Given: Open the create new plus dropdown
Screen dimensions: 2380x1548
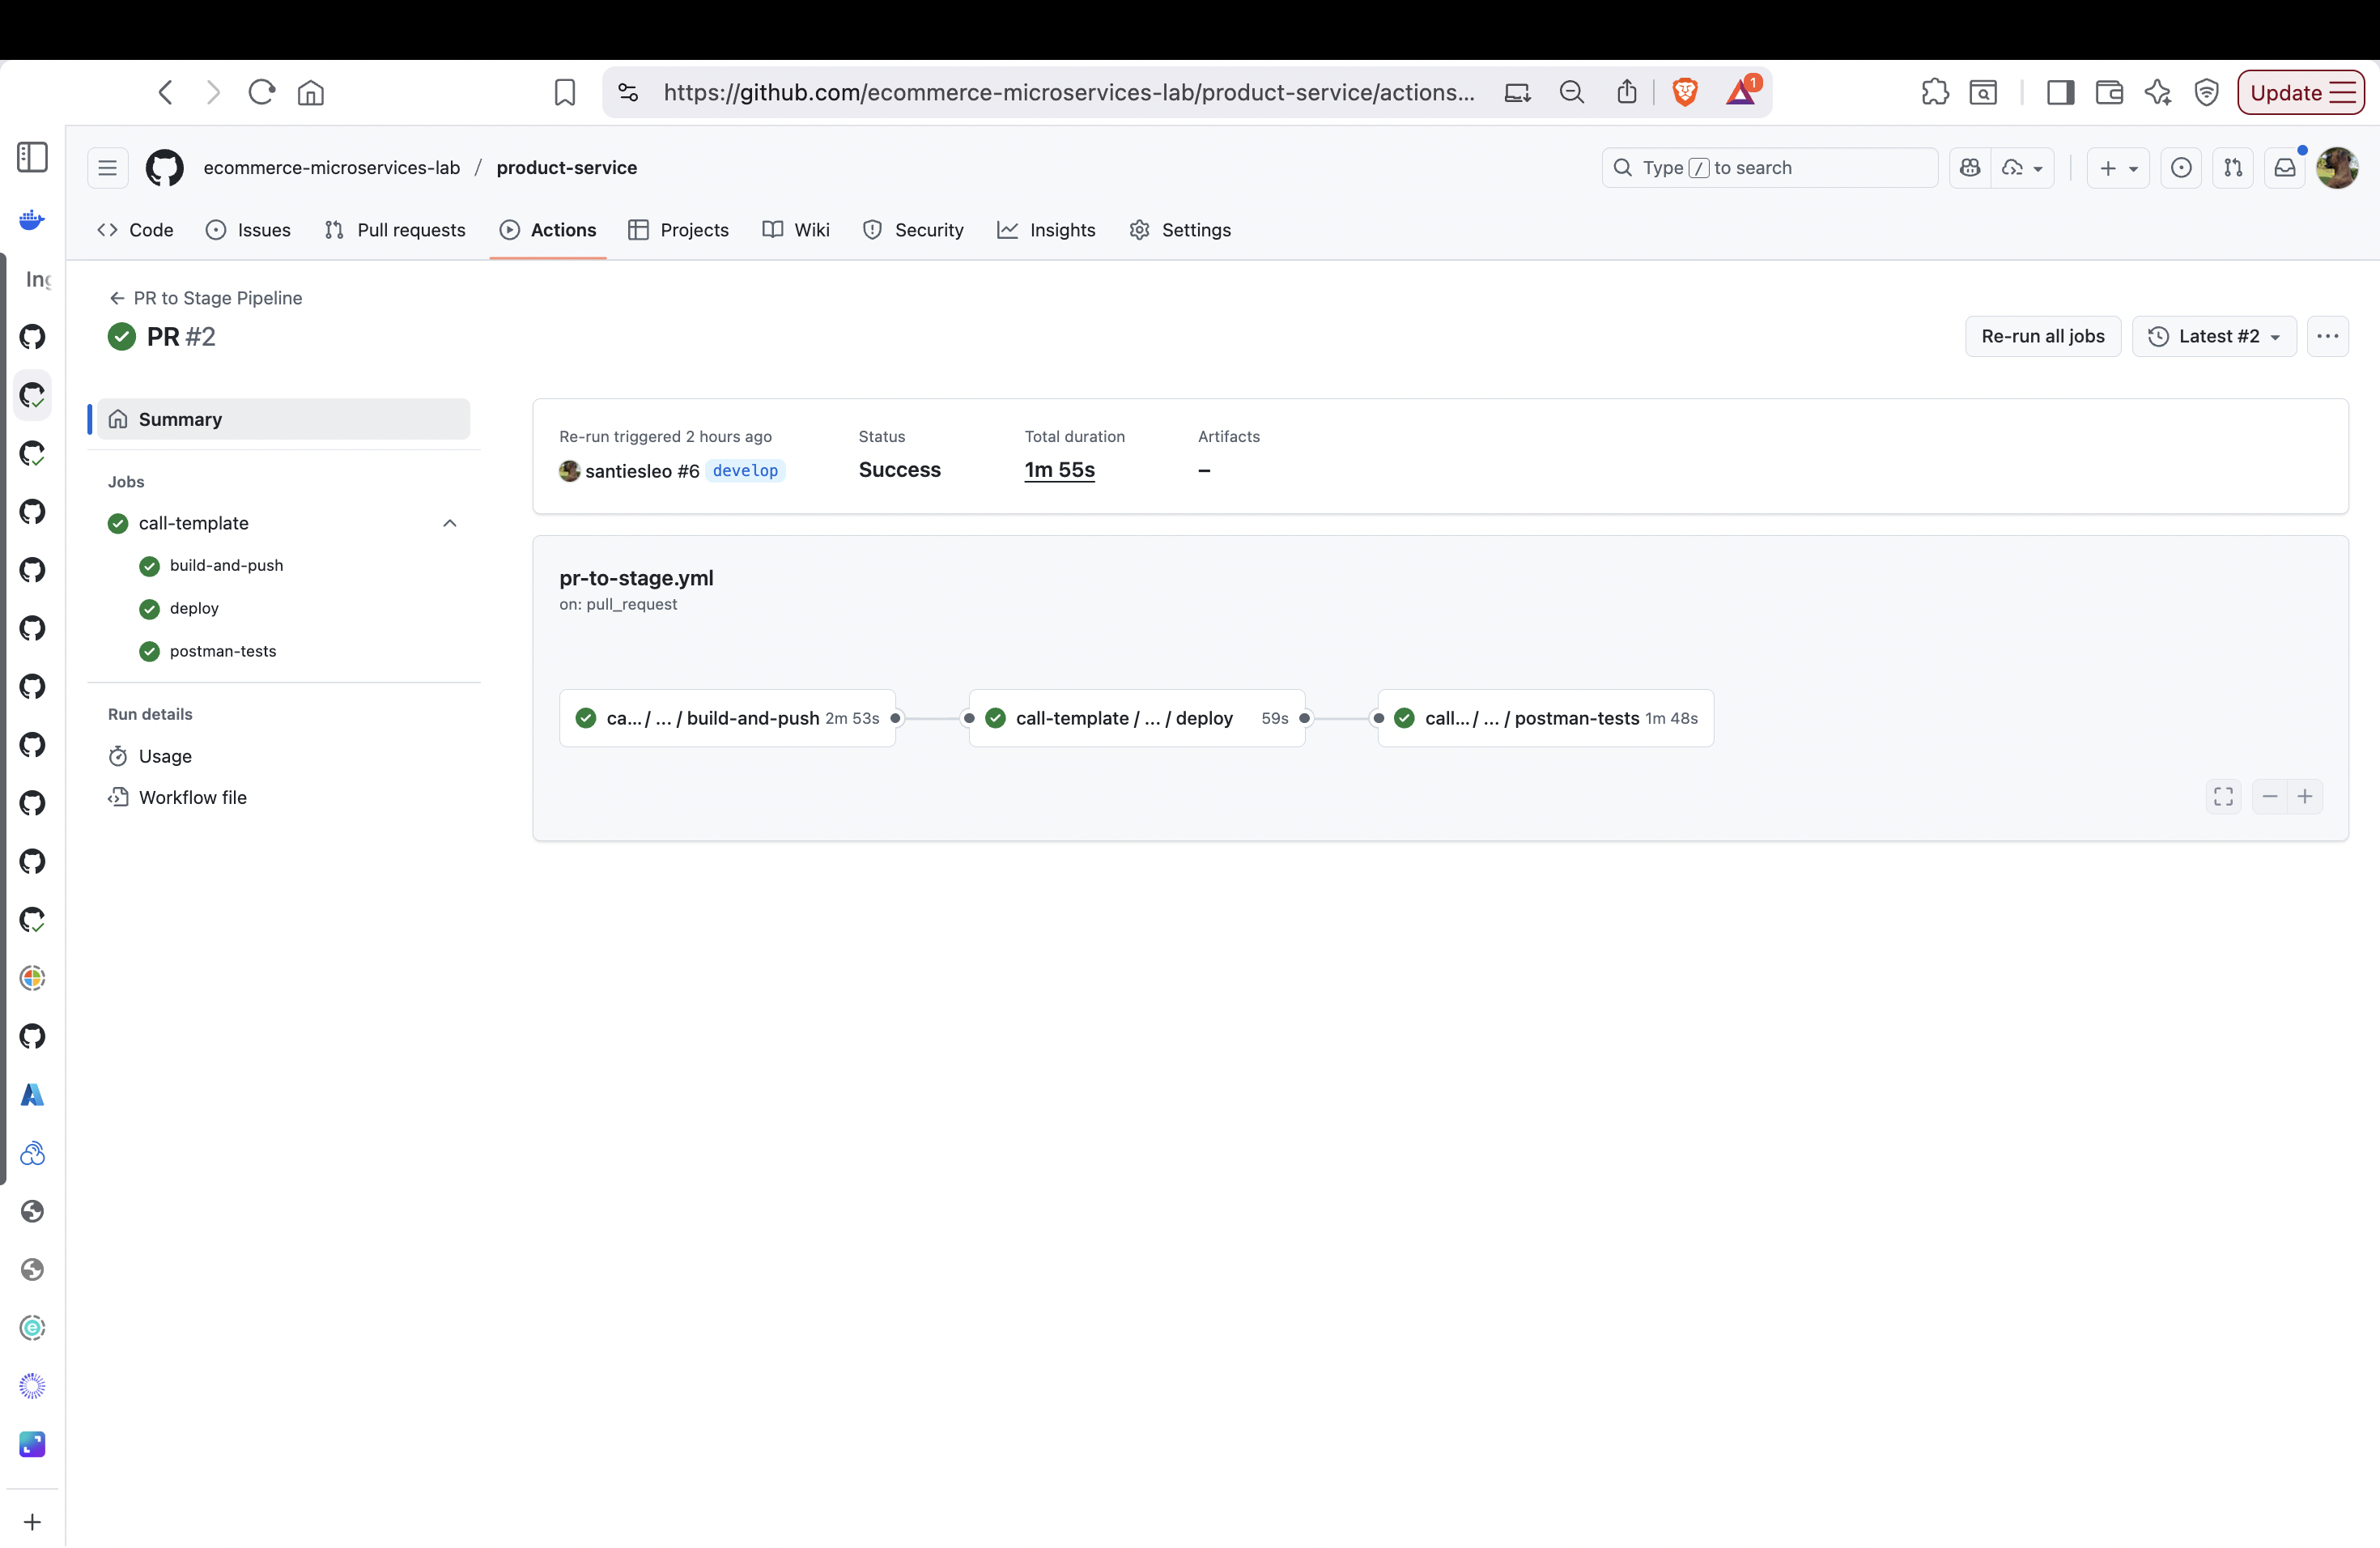Looking at the screenshot, I should pyautogui.click(x=2118, y=168).
